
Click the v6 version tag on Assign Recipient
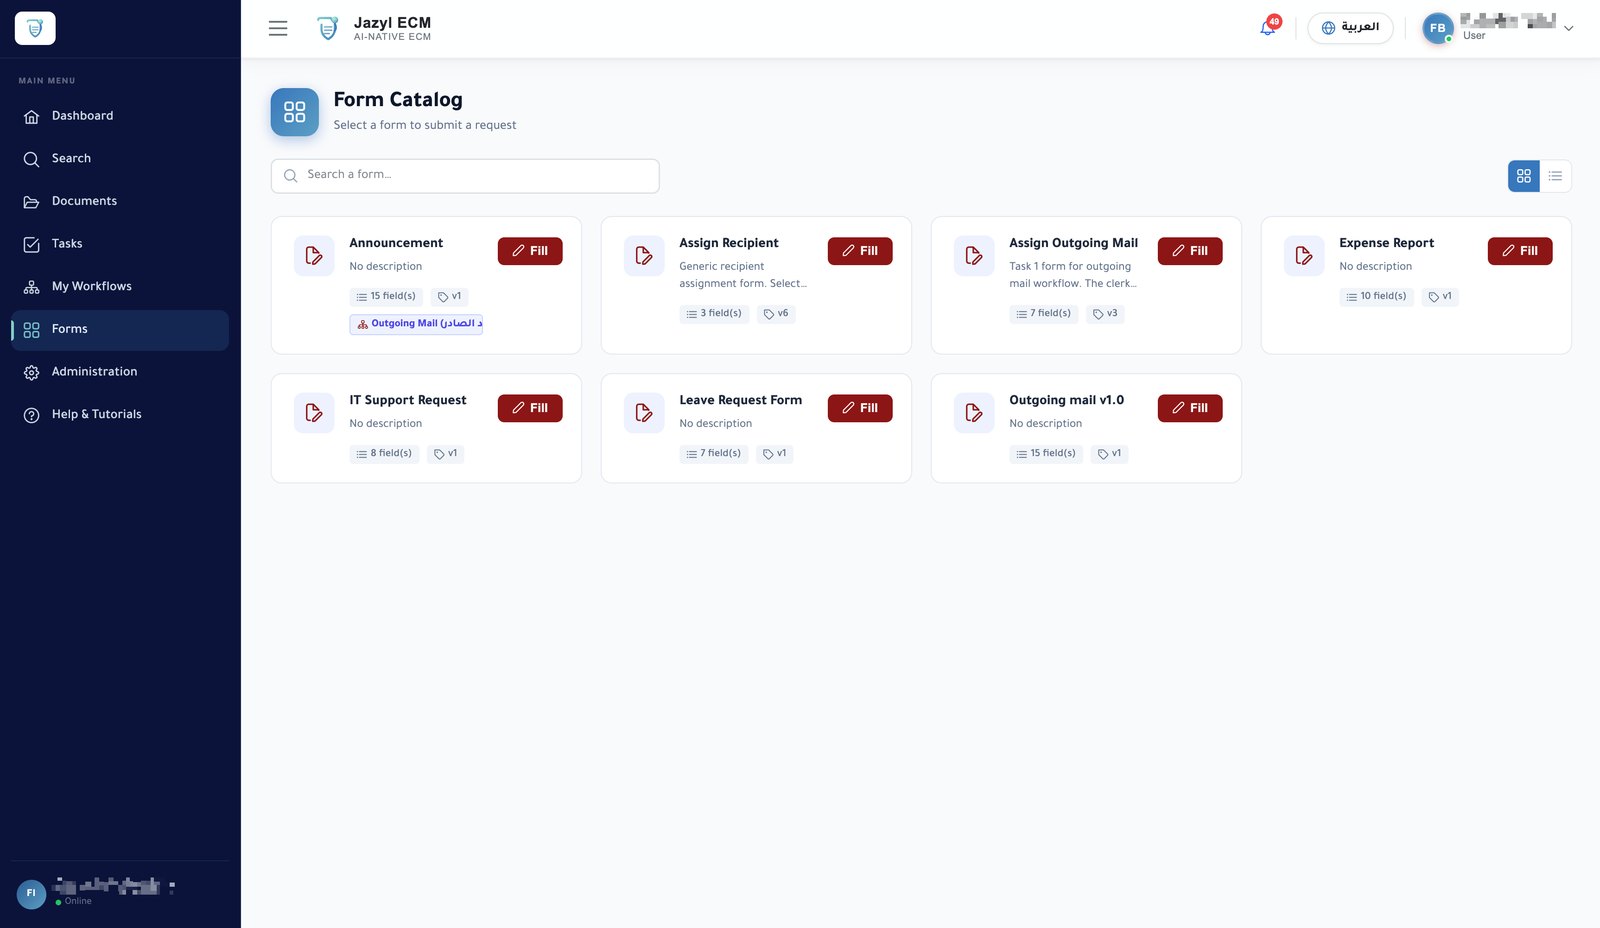pyautogui.click(x=776, y=314)
